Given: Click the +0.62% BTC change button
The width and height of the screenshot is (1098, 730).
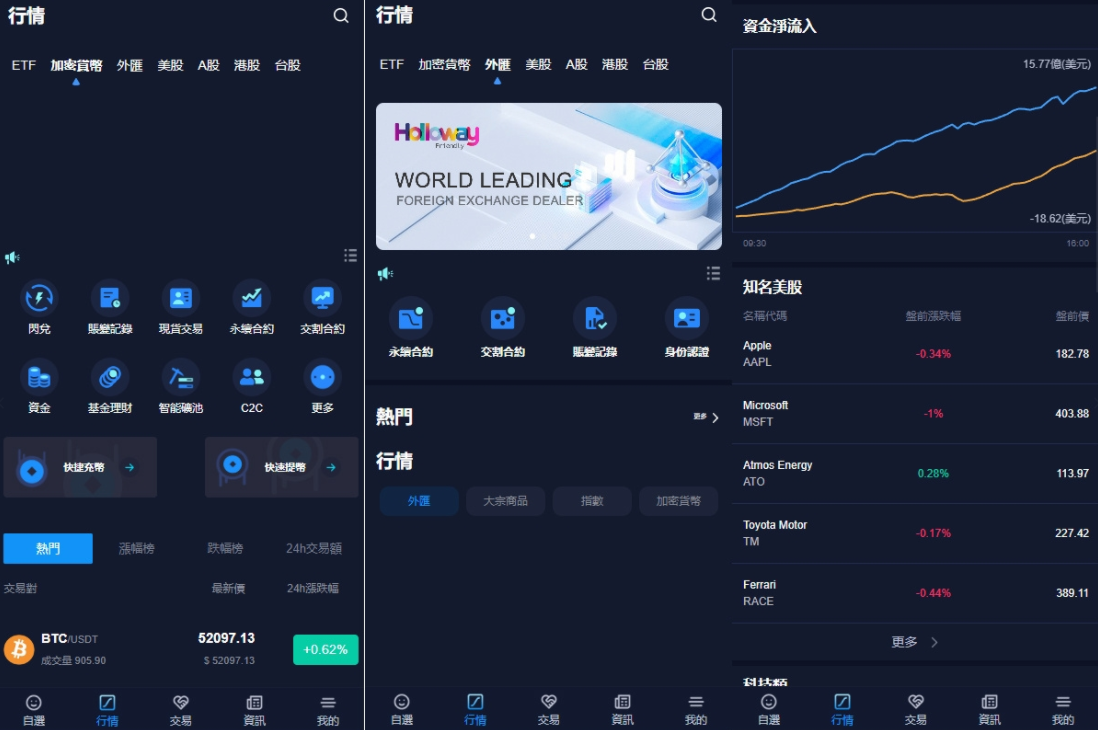Looking at the screenshot, I should coord(325,649).
